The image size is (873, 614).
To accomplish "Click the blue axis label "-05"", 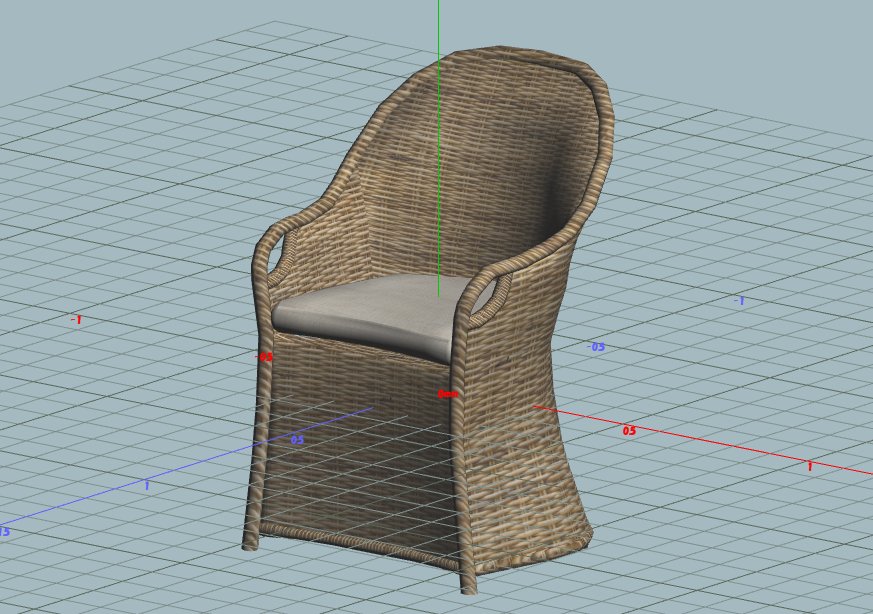I will click(596, 347).
